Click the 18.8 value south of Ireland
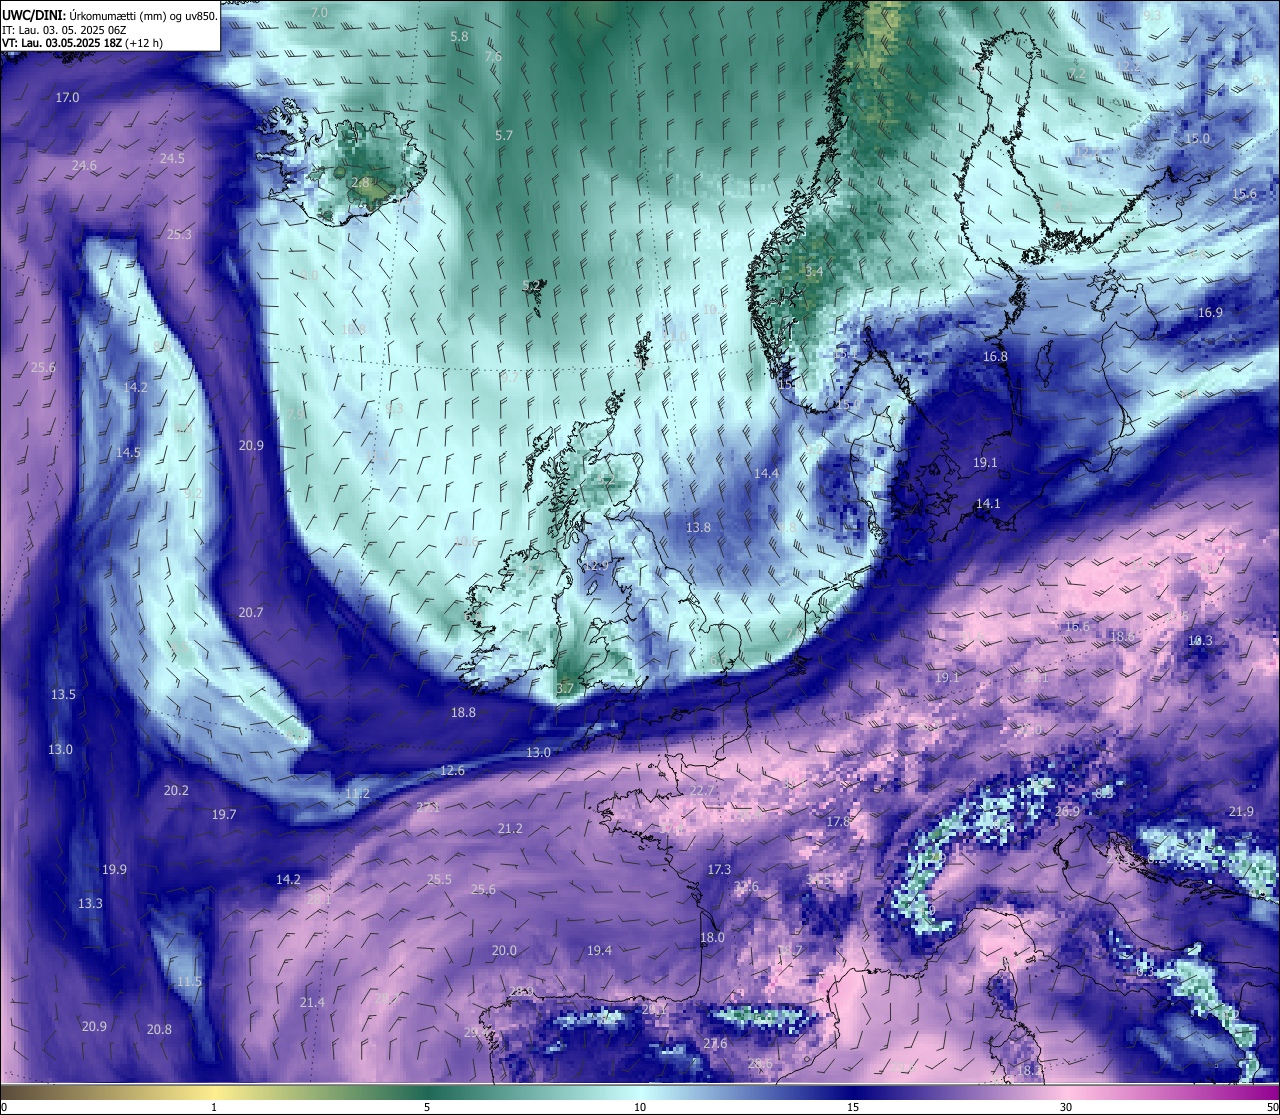1280x1115 pixels. [463, 712]
